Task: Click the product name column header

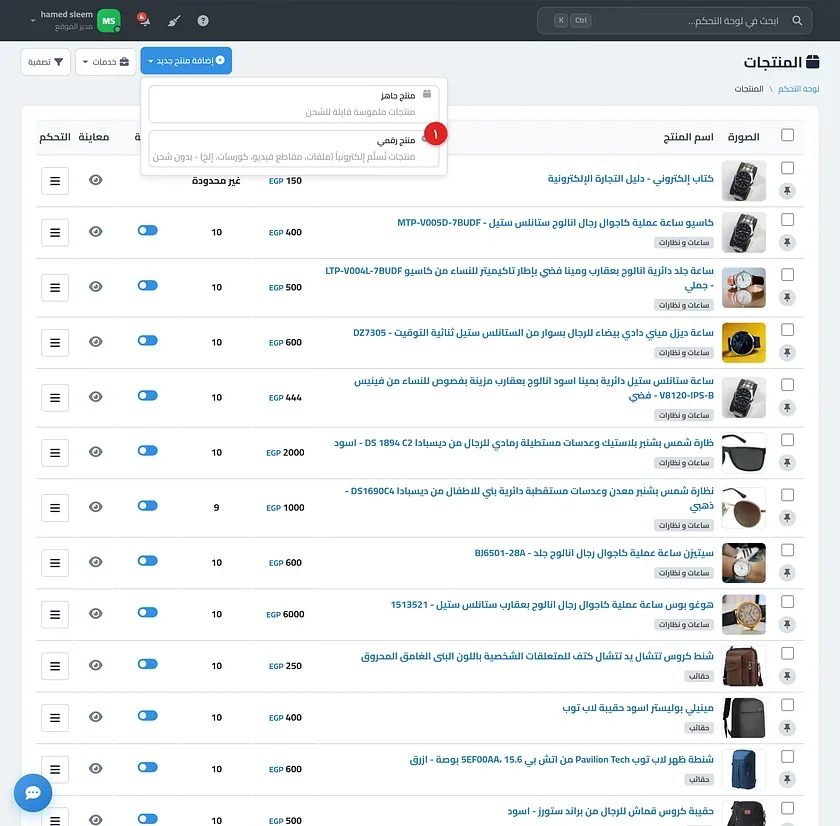Action: (688, 137)
